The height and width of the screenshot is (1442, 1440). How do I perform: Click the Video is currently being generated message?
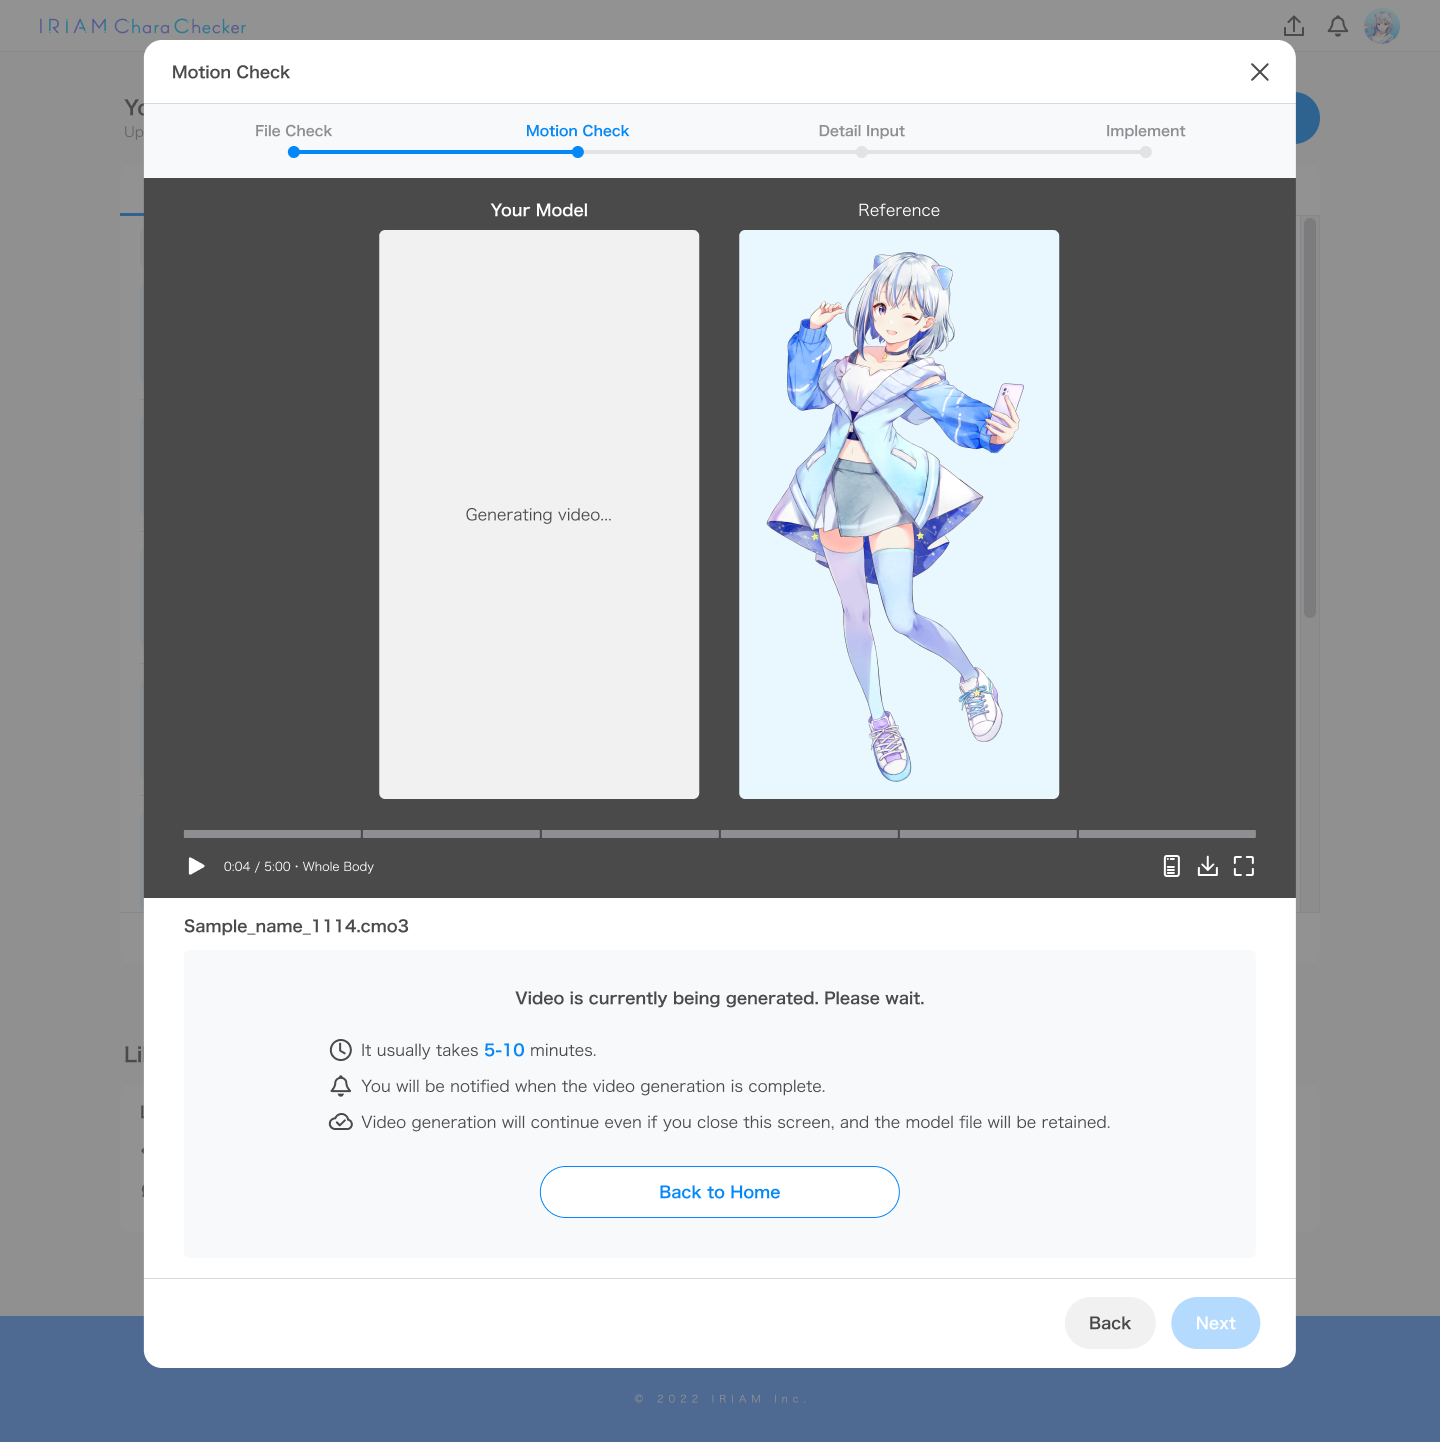(x=720, y=998)
